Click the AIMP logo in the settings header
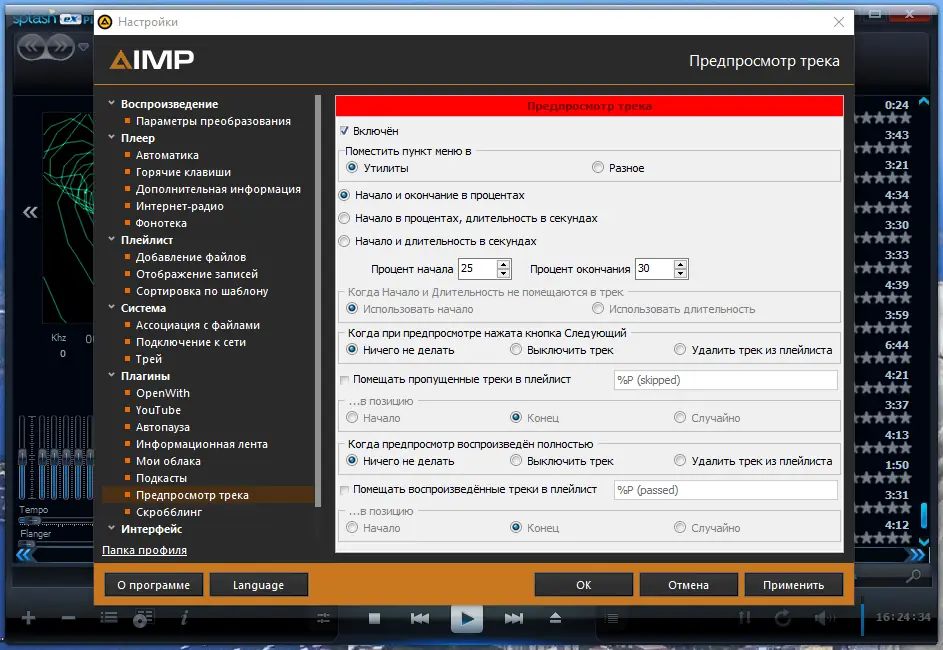Screen dimensions: 943x650 click(x=152, y=60)
